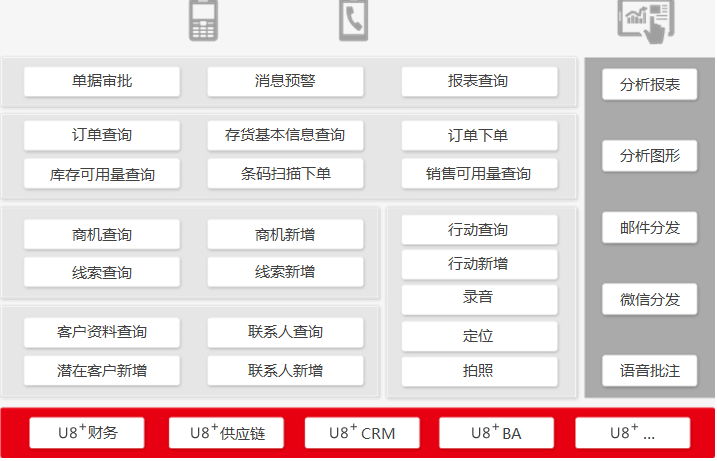This screenshot has width=717, height=461.
Task: Select the 消息预警 button
Action: pos(285,82)
